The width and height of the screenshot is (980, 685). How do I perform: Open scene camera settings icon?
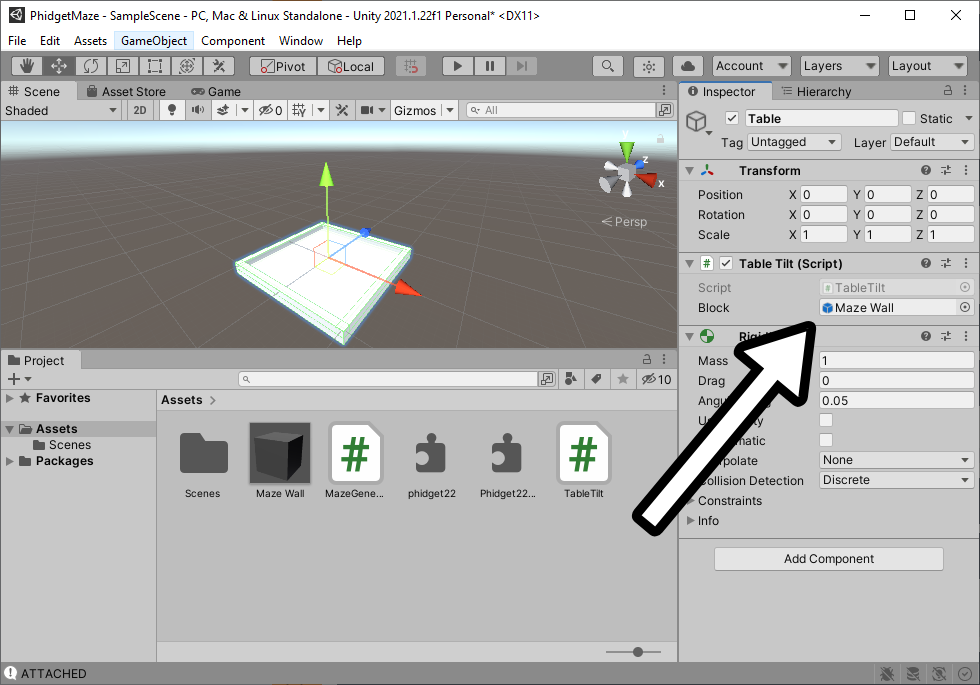pyautogui.click(x=367, y=110)
